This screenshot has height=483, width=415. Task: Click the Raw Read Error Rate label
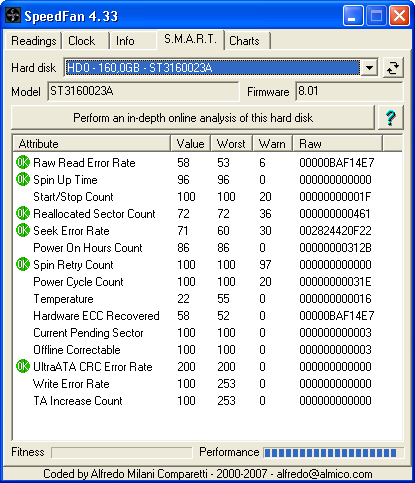coord(84,163)
